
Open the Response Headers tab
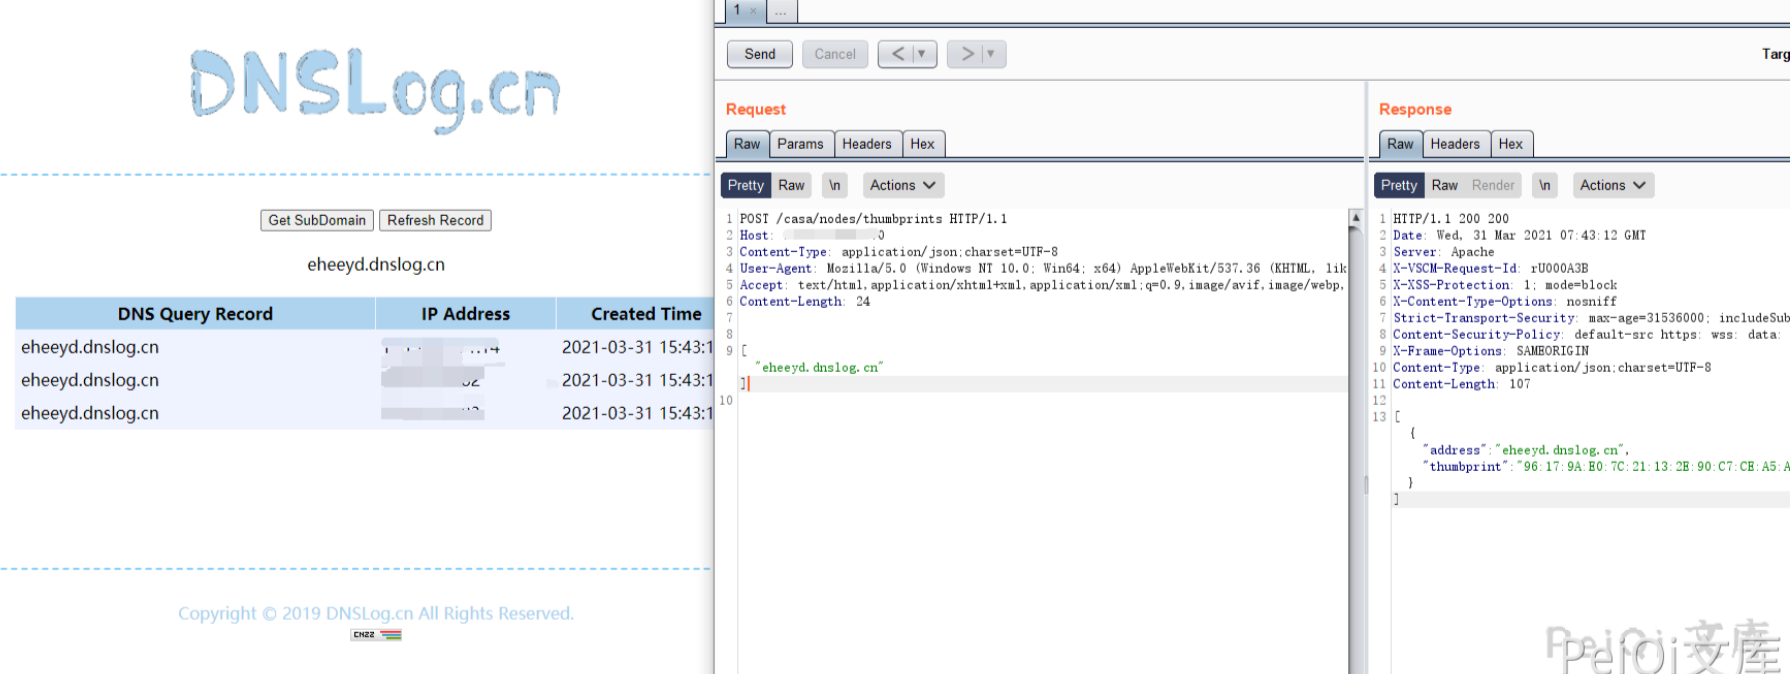(x=1454, y=144)
